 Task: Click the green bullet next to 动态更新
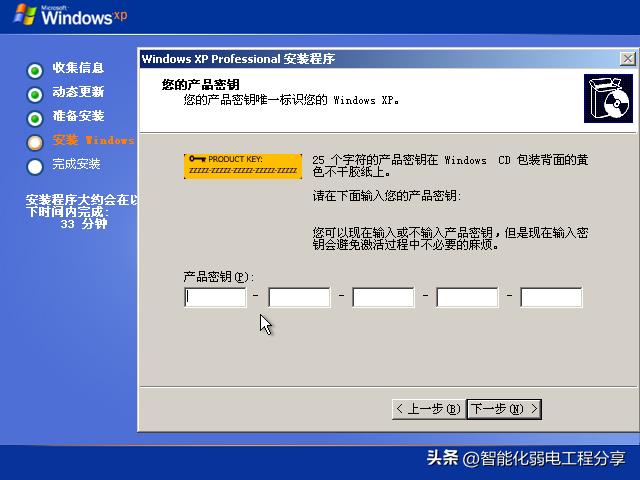(35, 95)
